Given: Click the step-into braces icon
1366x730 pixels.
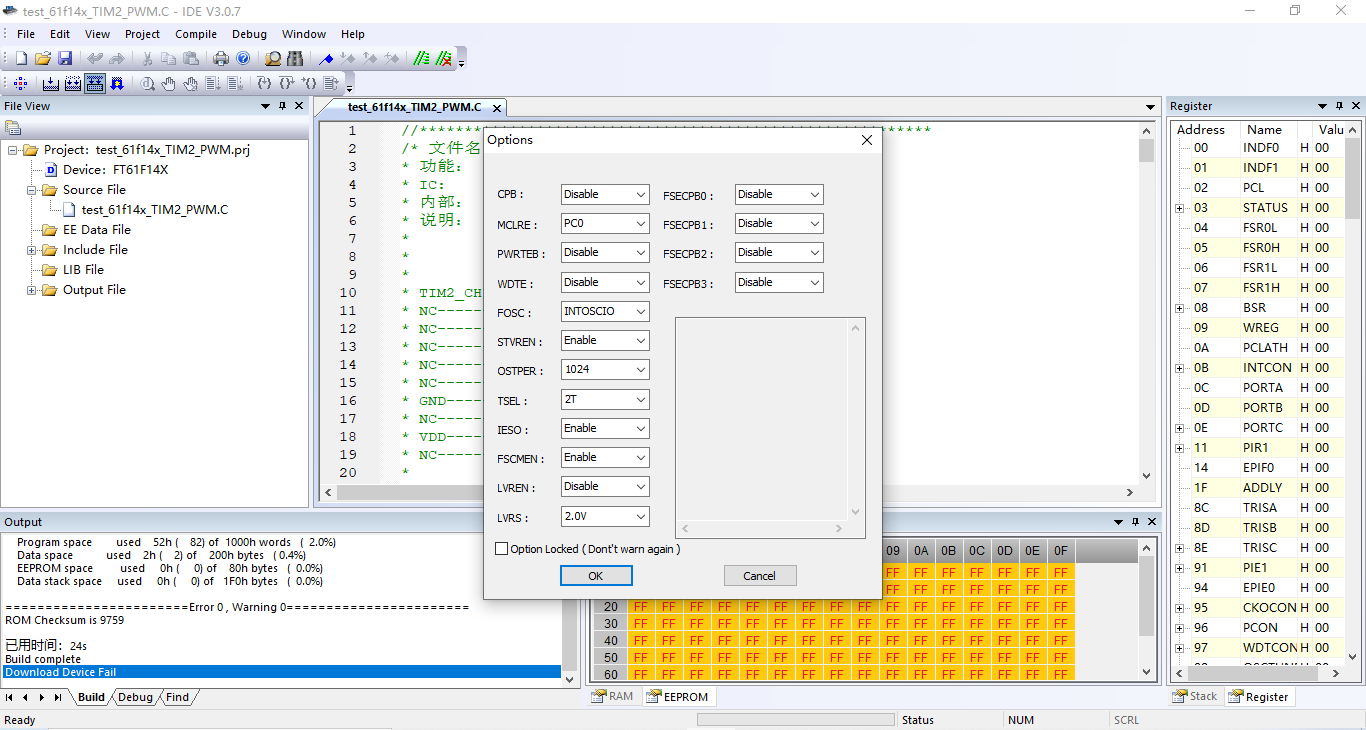Looking at the screenshot, I should click(264, 83).
